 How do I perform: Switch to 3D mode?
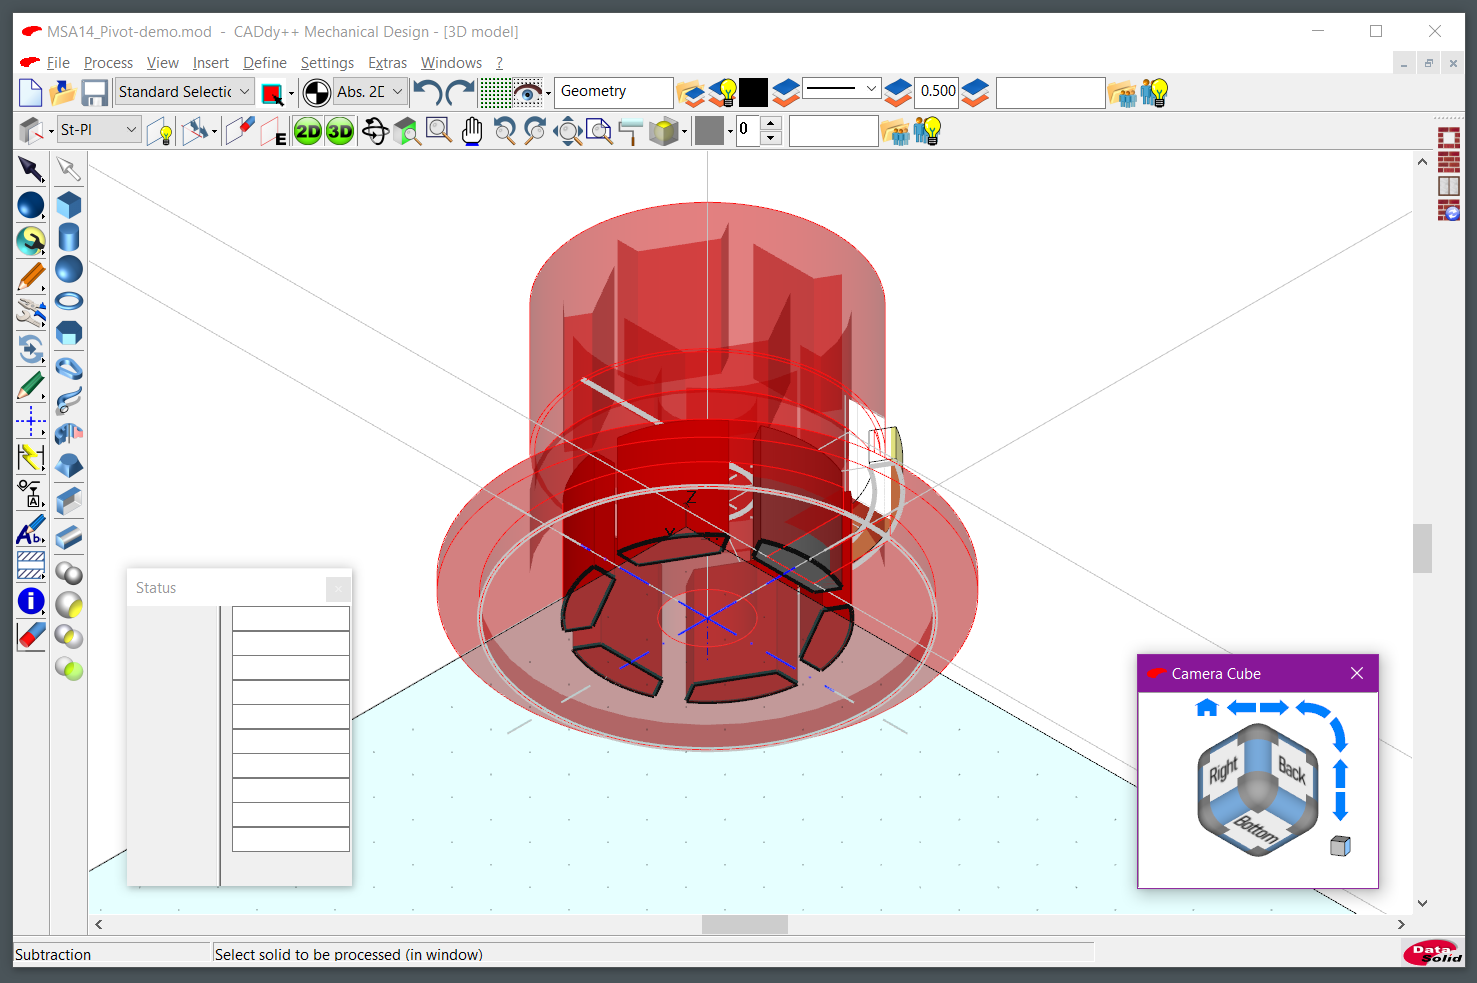click(340, 131)
